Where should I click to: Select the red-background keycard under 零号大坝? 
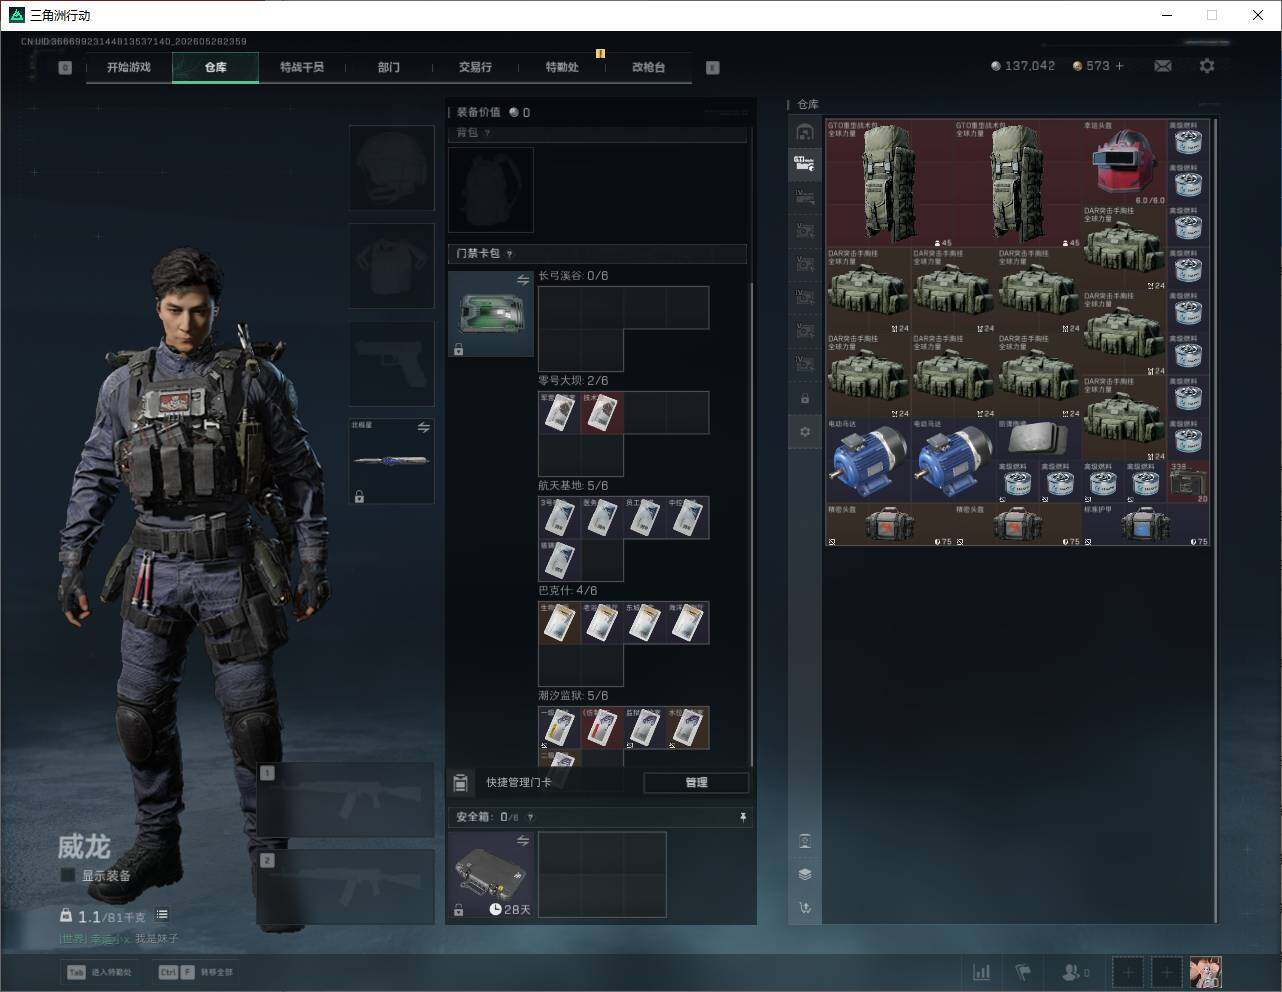pos(602,412)
